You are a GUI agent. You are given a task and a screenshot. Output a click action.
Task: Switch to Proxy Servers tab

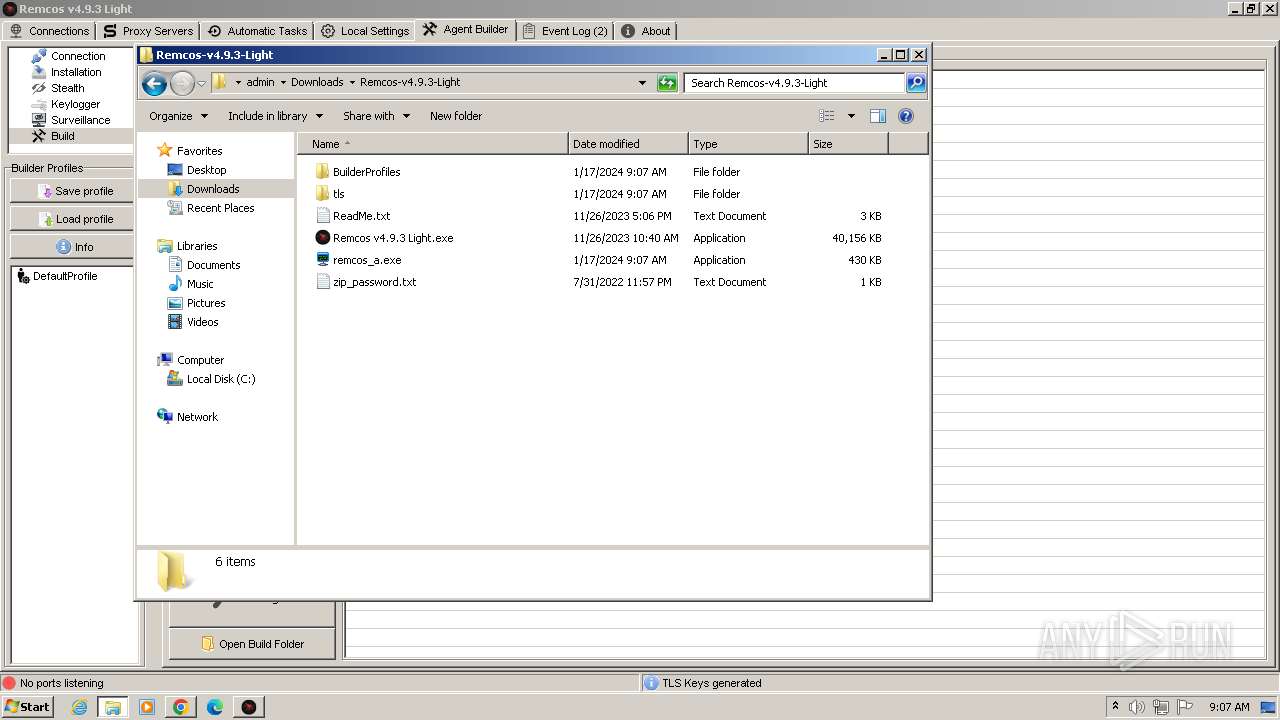148,31
